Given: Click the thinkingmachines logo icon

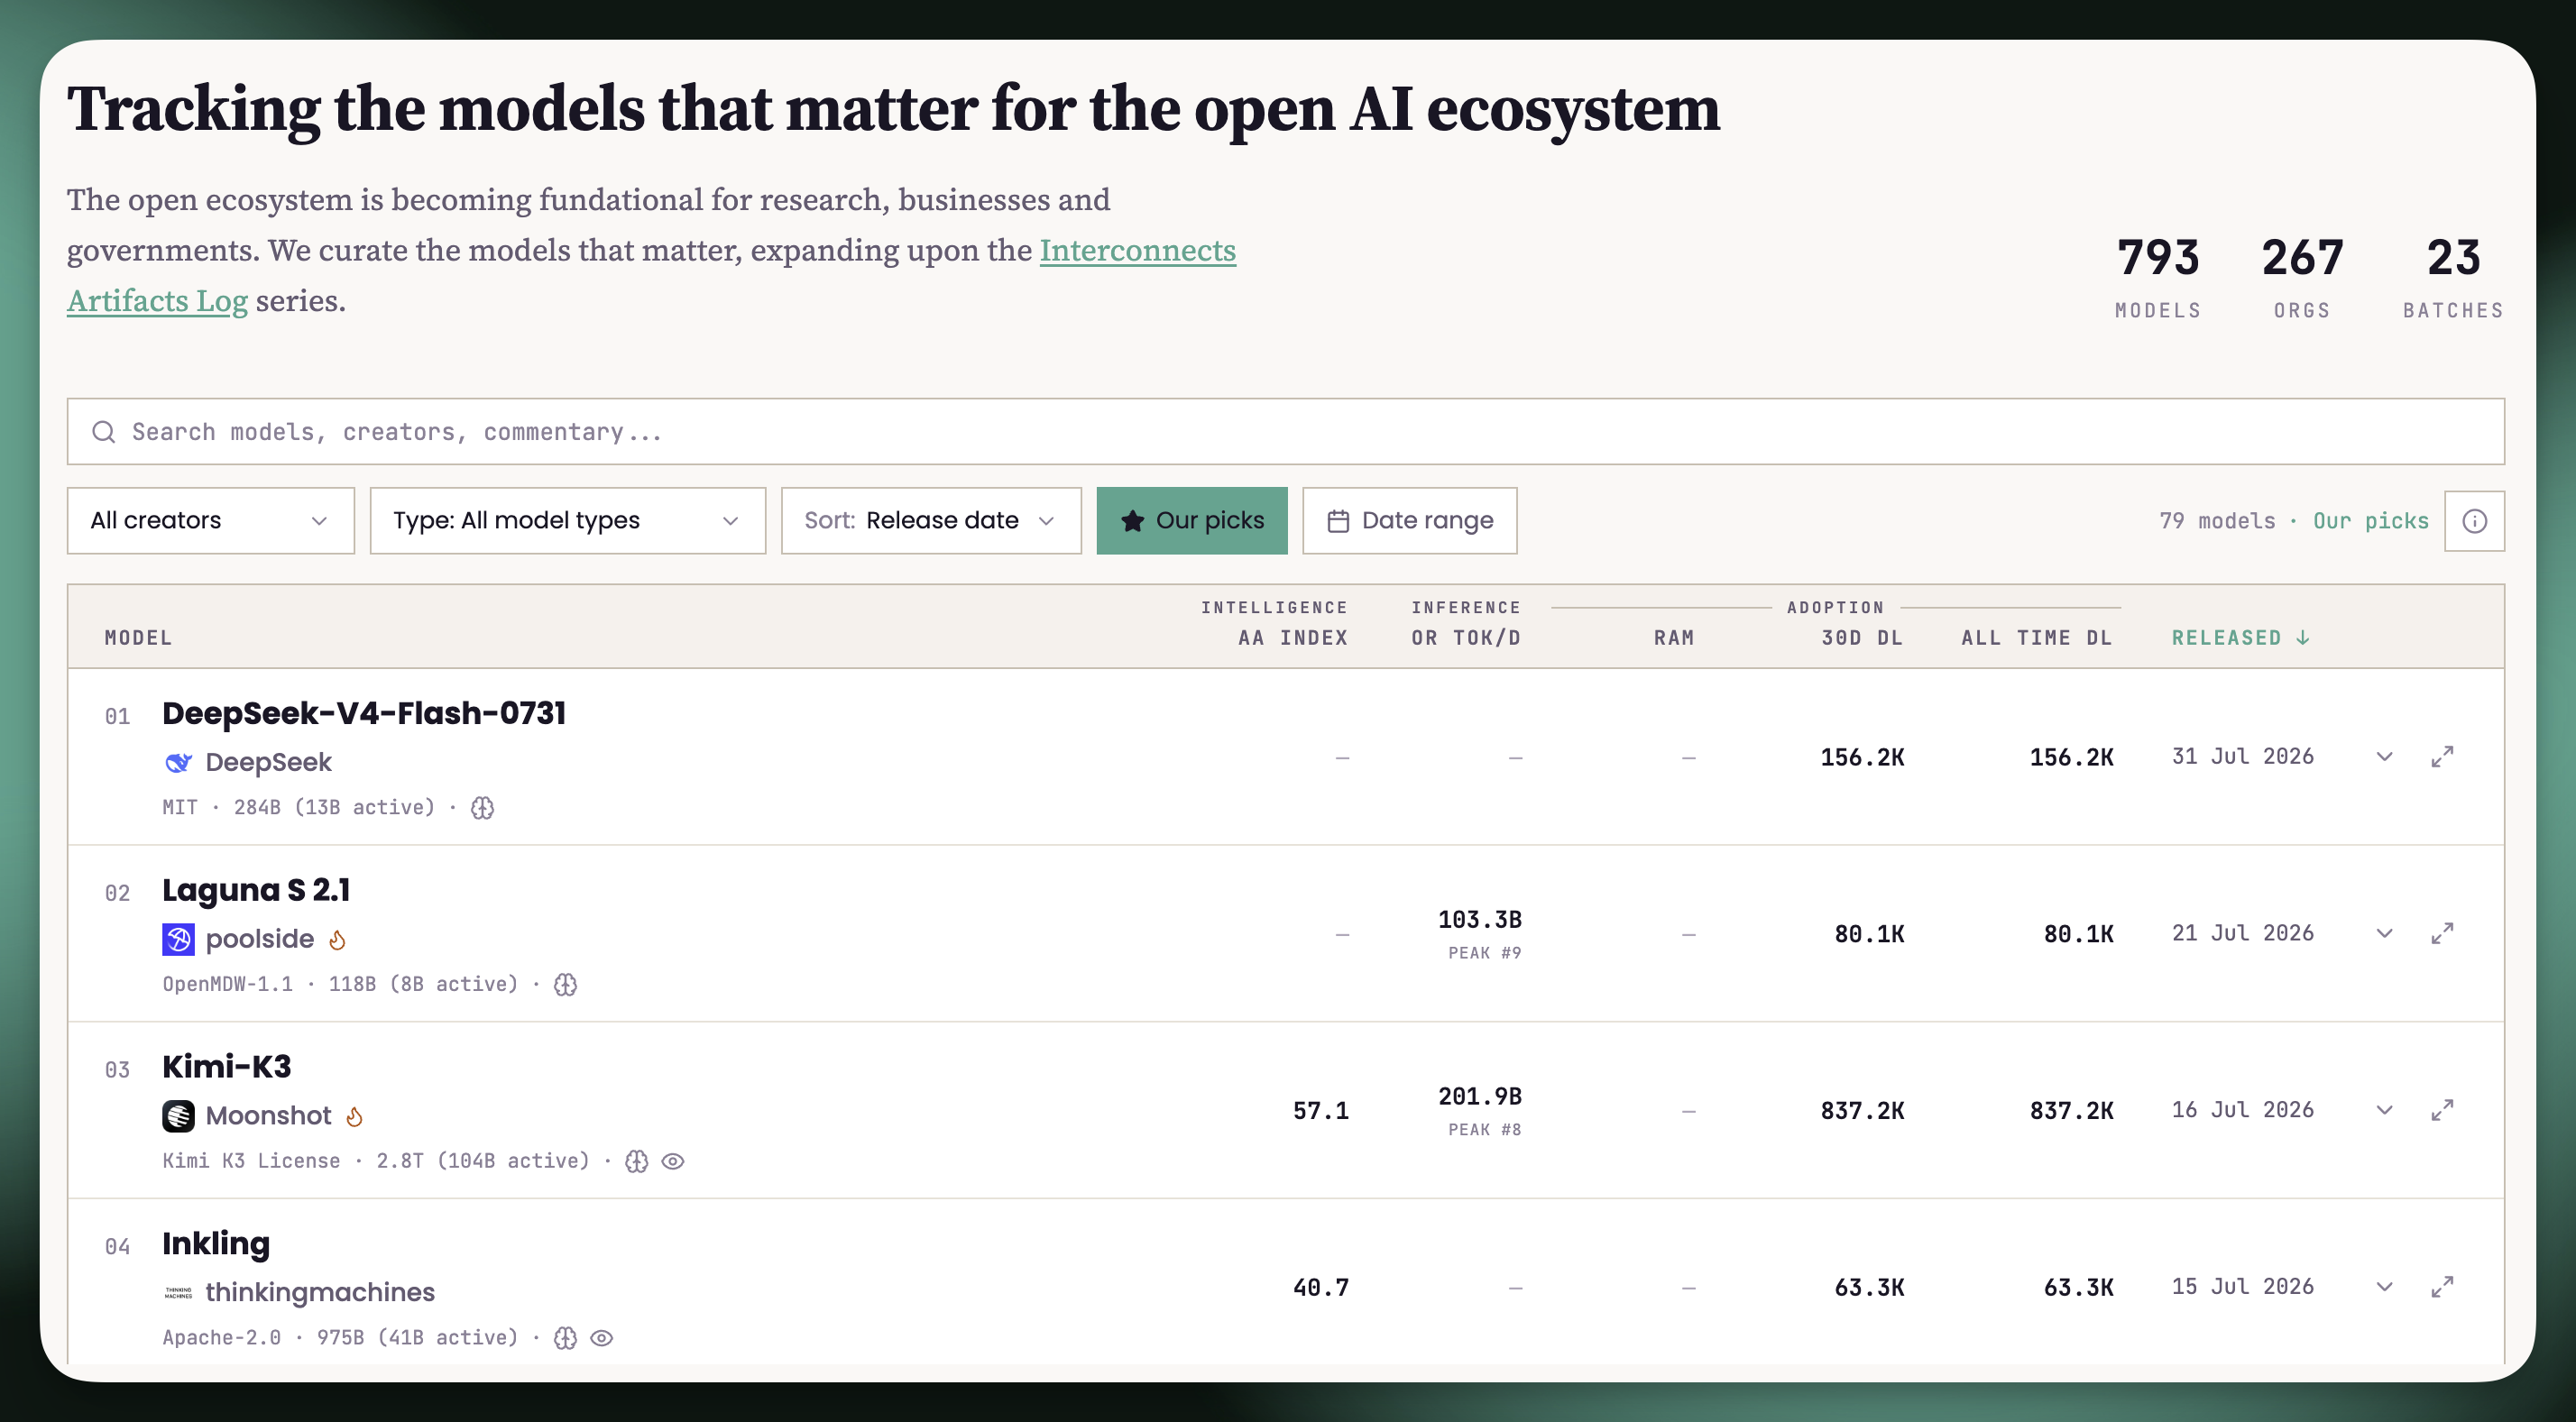Looking at the screenshot, I should pyautogui.click(x=178, y=1292).
